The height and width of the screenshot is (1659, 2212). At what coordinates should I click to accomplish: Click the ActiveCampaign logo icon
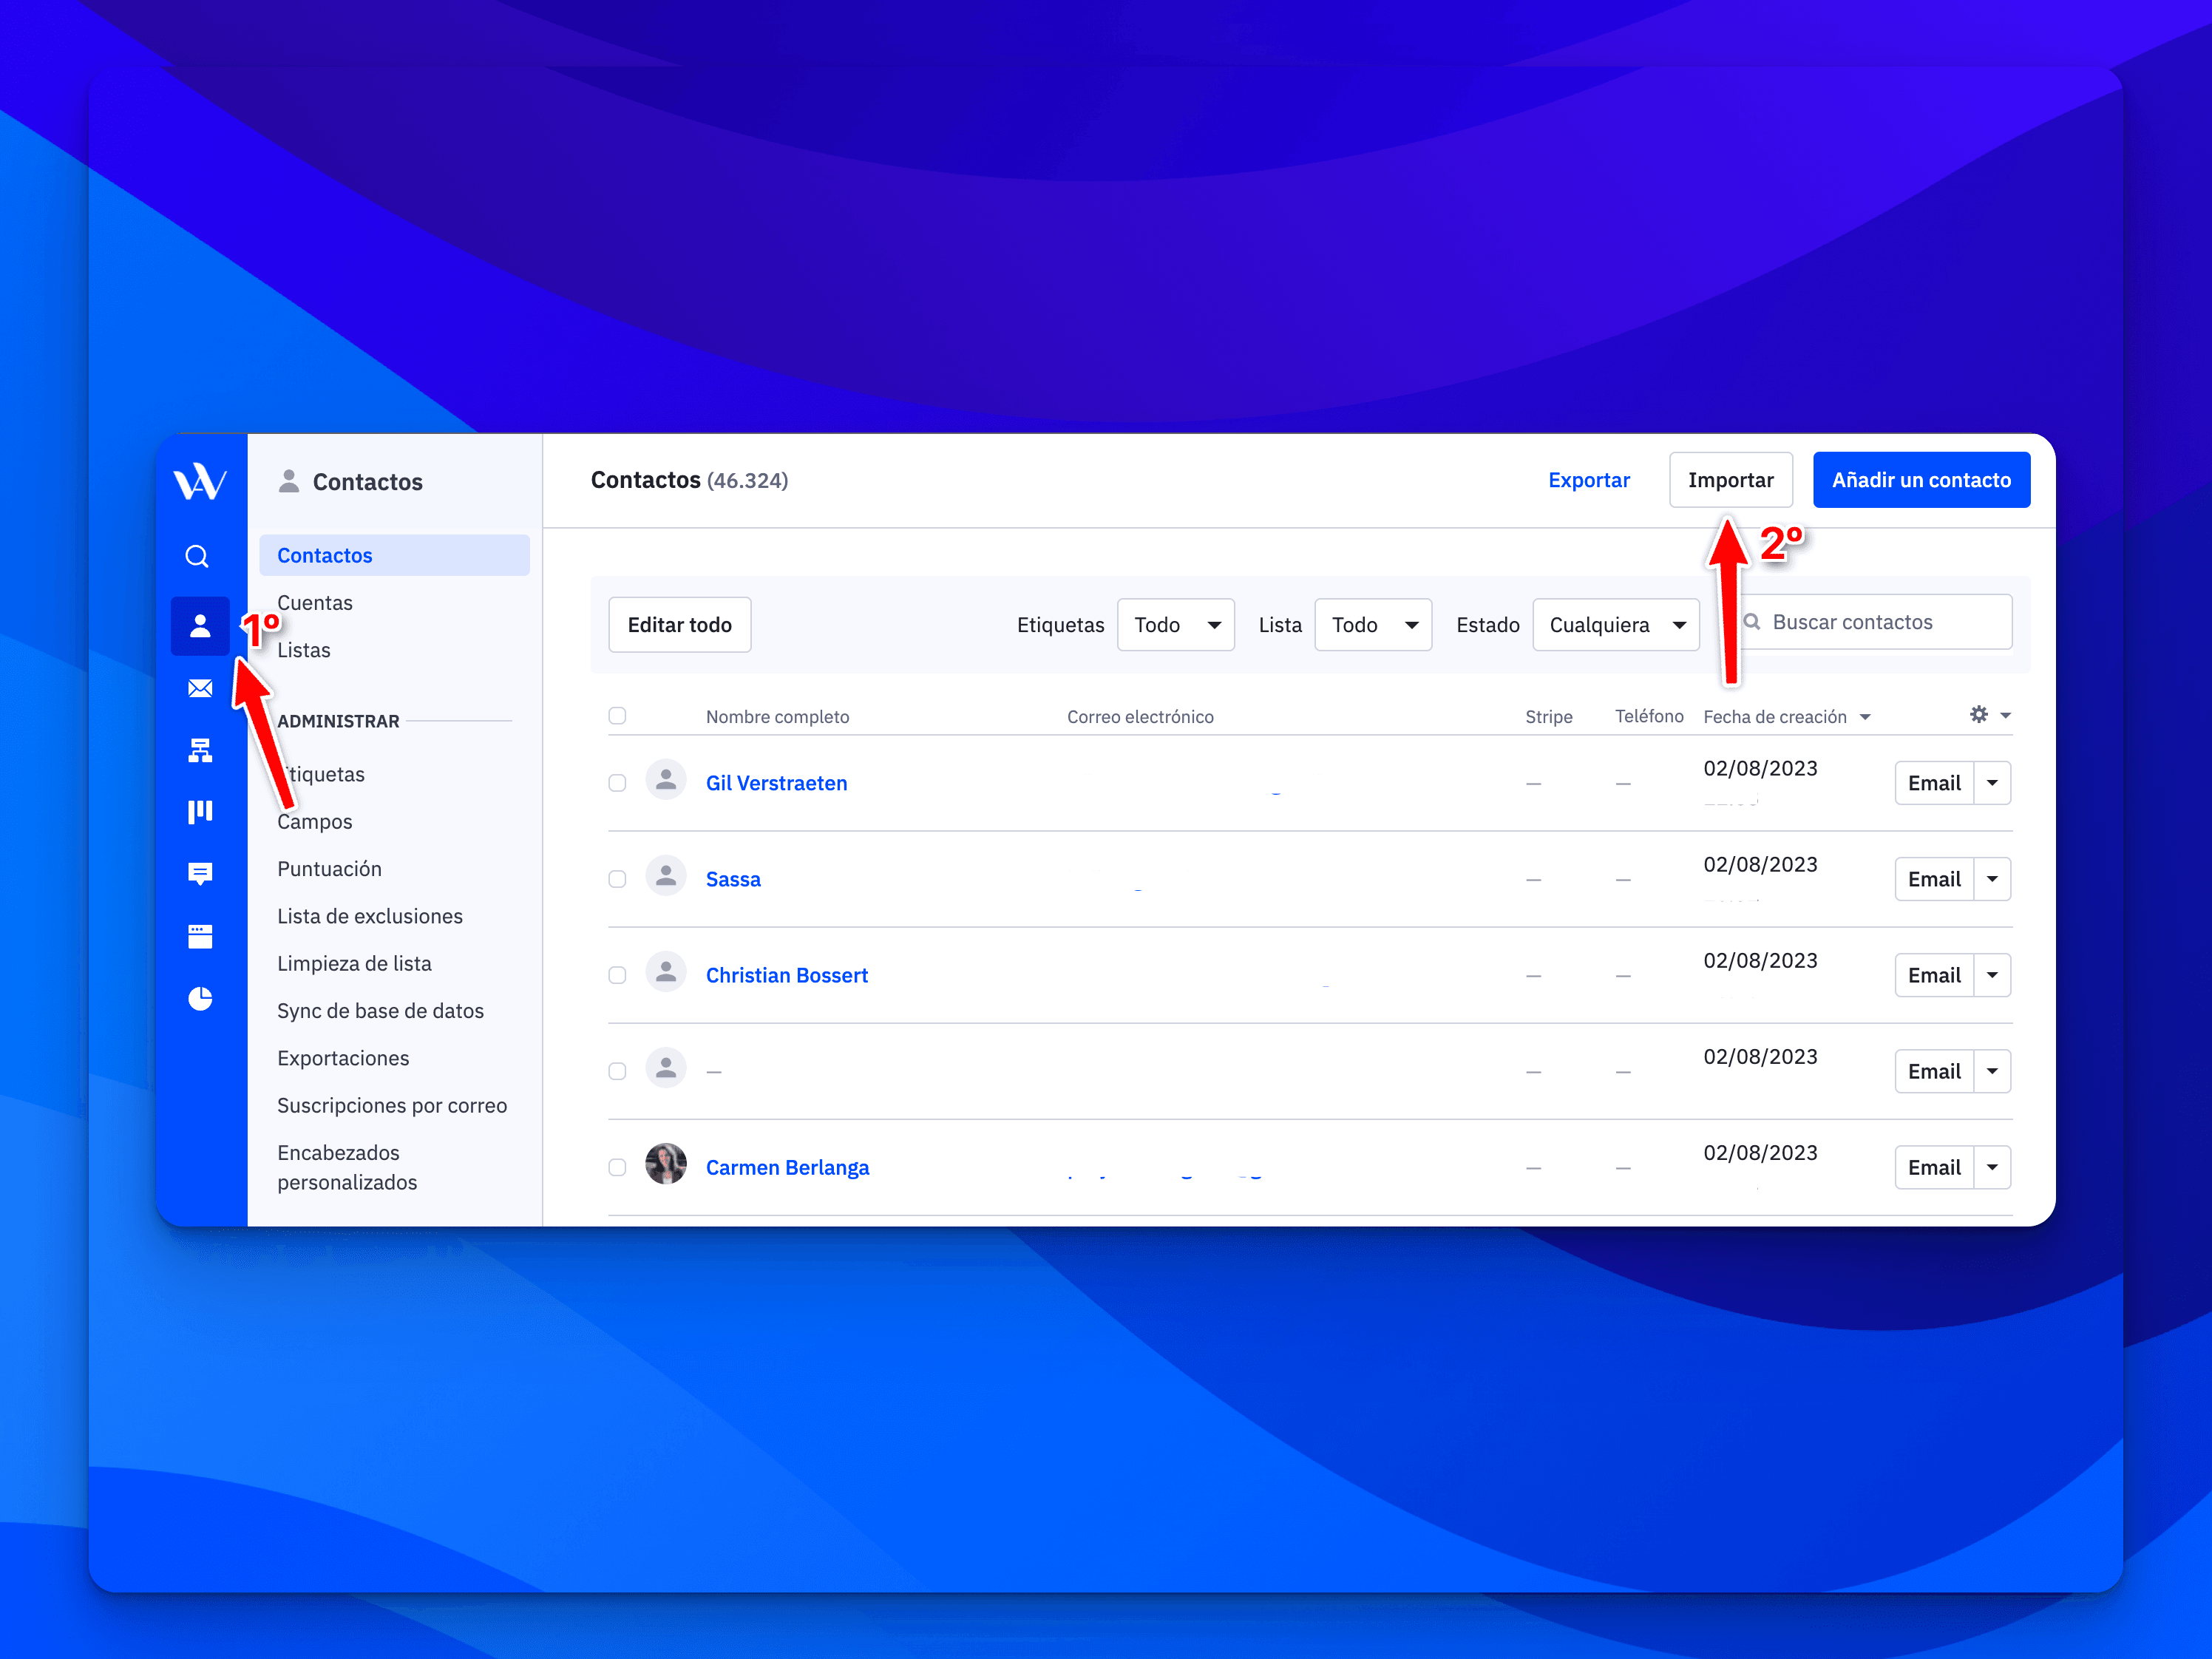pyautogui.click(x=200, y=481)
